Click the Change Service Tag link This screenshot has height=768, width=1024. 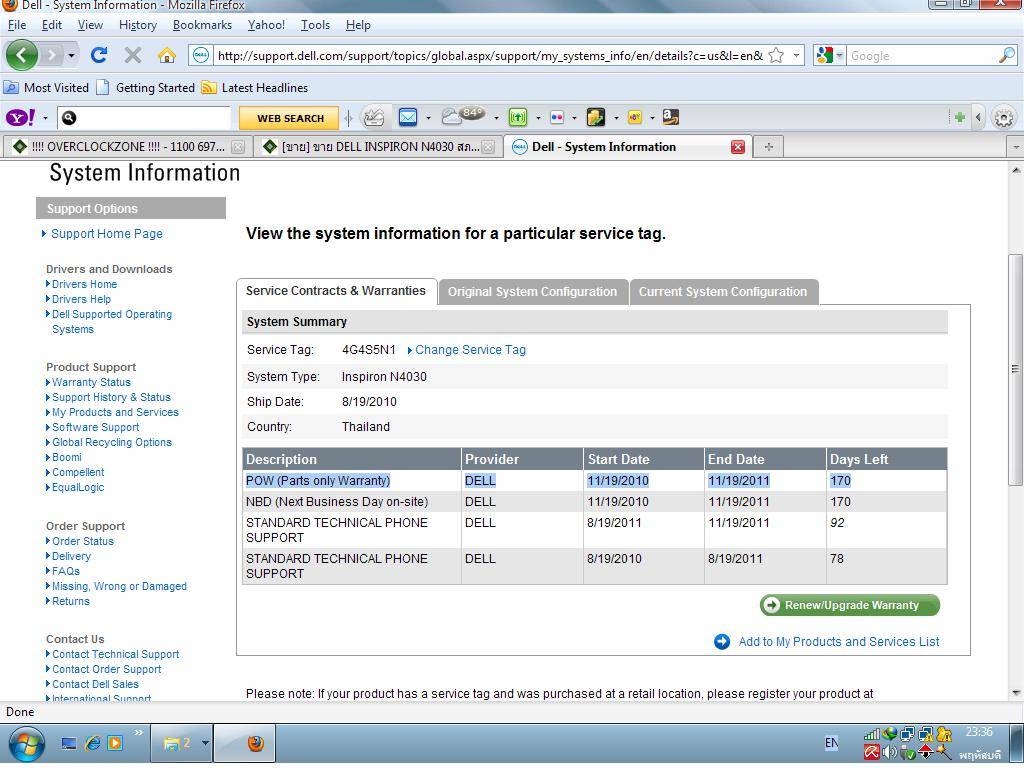470,350
